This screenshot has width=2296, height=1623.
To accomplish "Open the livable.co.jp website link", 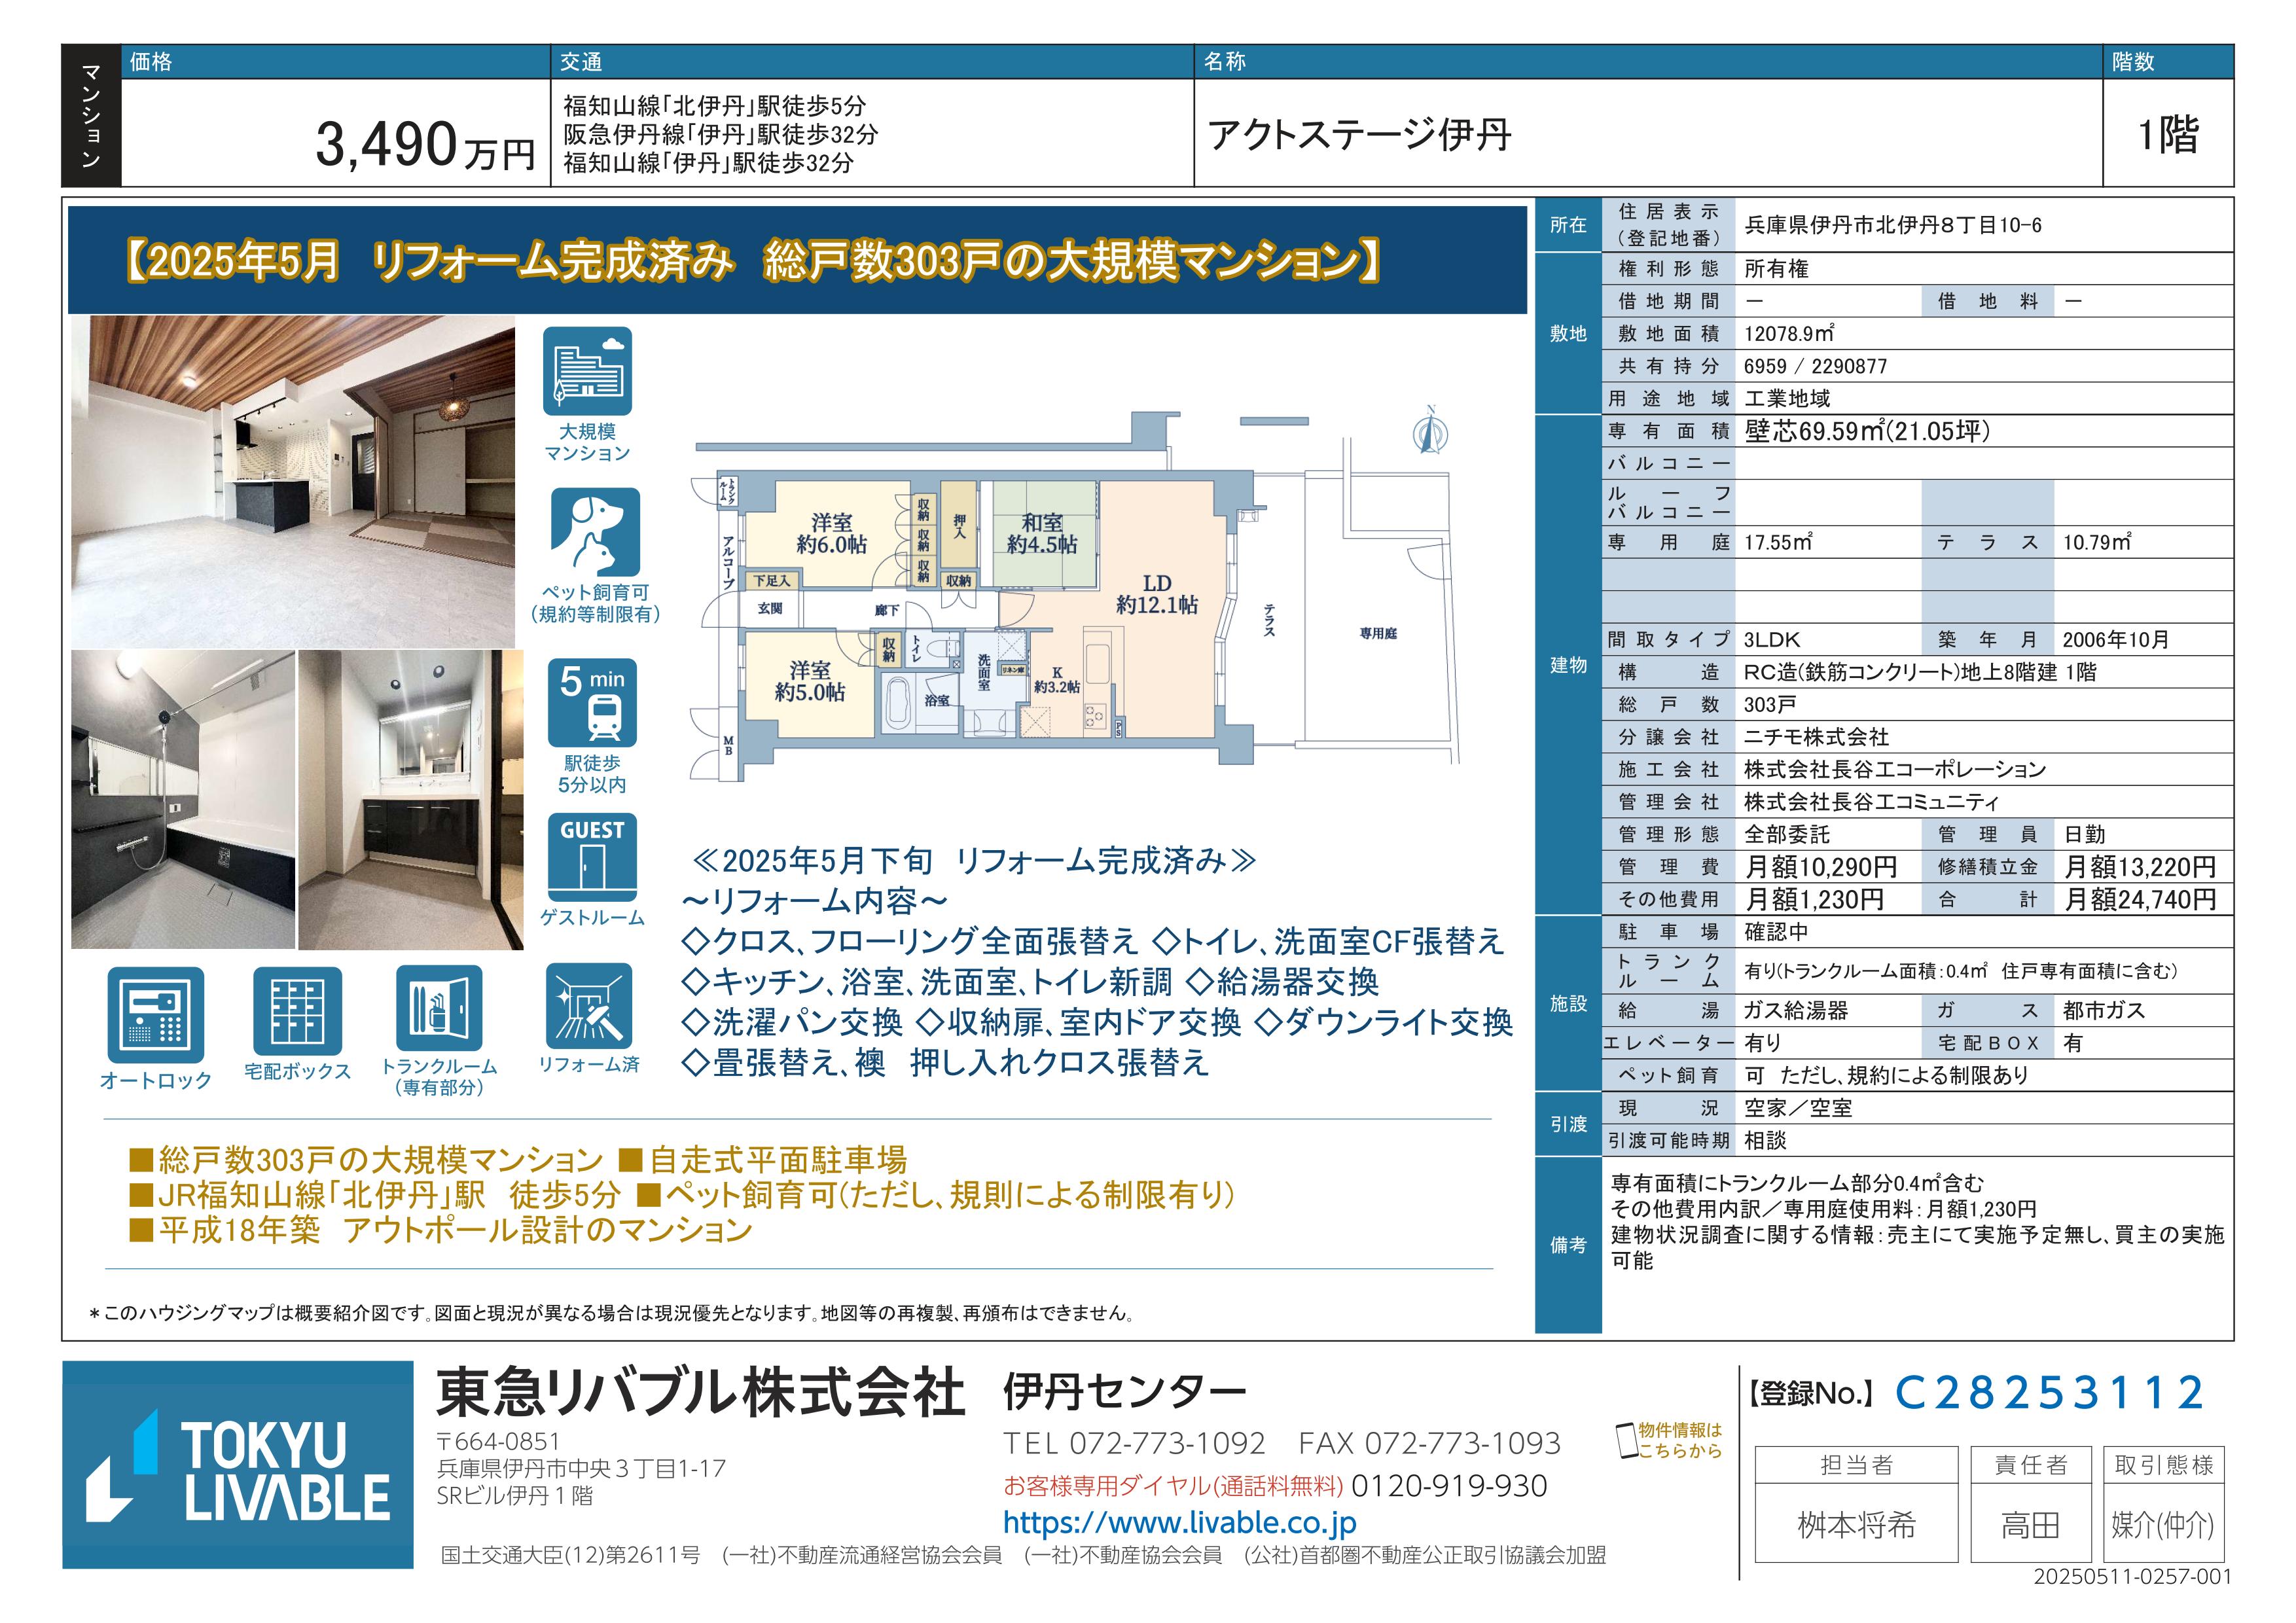I will [1179, 1523].
